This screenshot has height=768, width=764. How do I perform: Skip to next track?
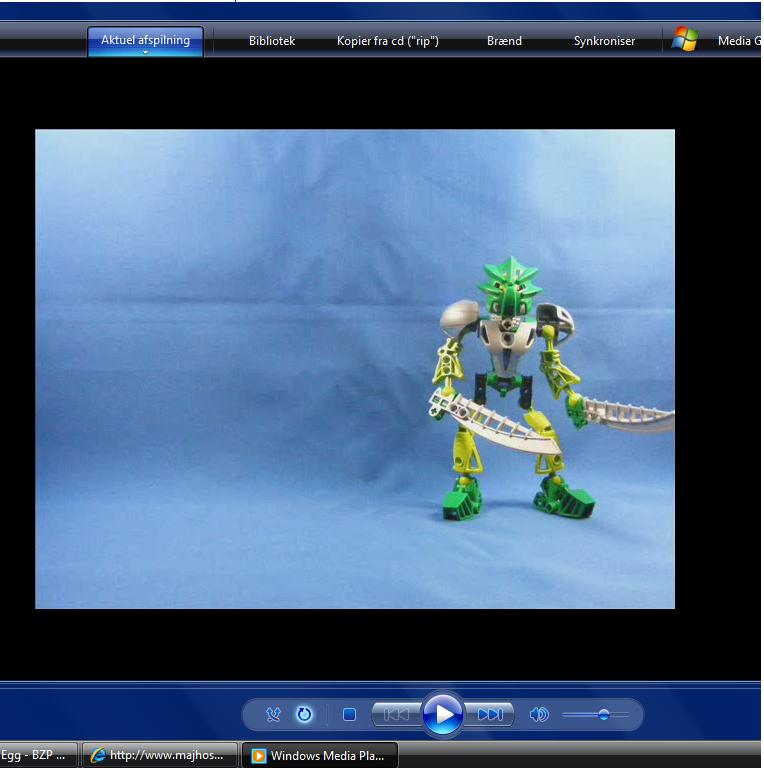(x=489, y=715)
